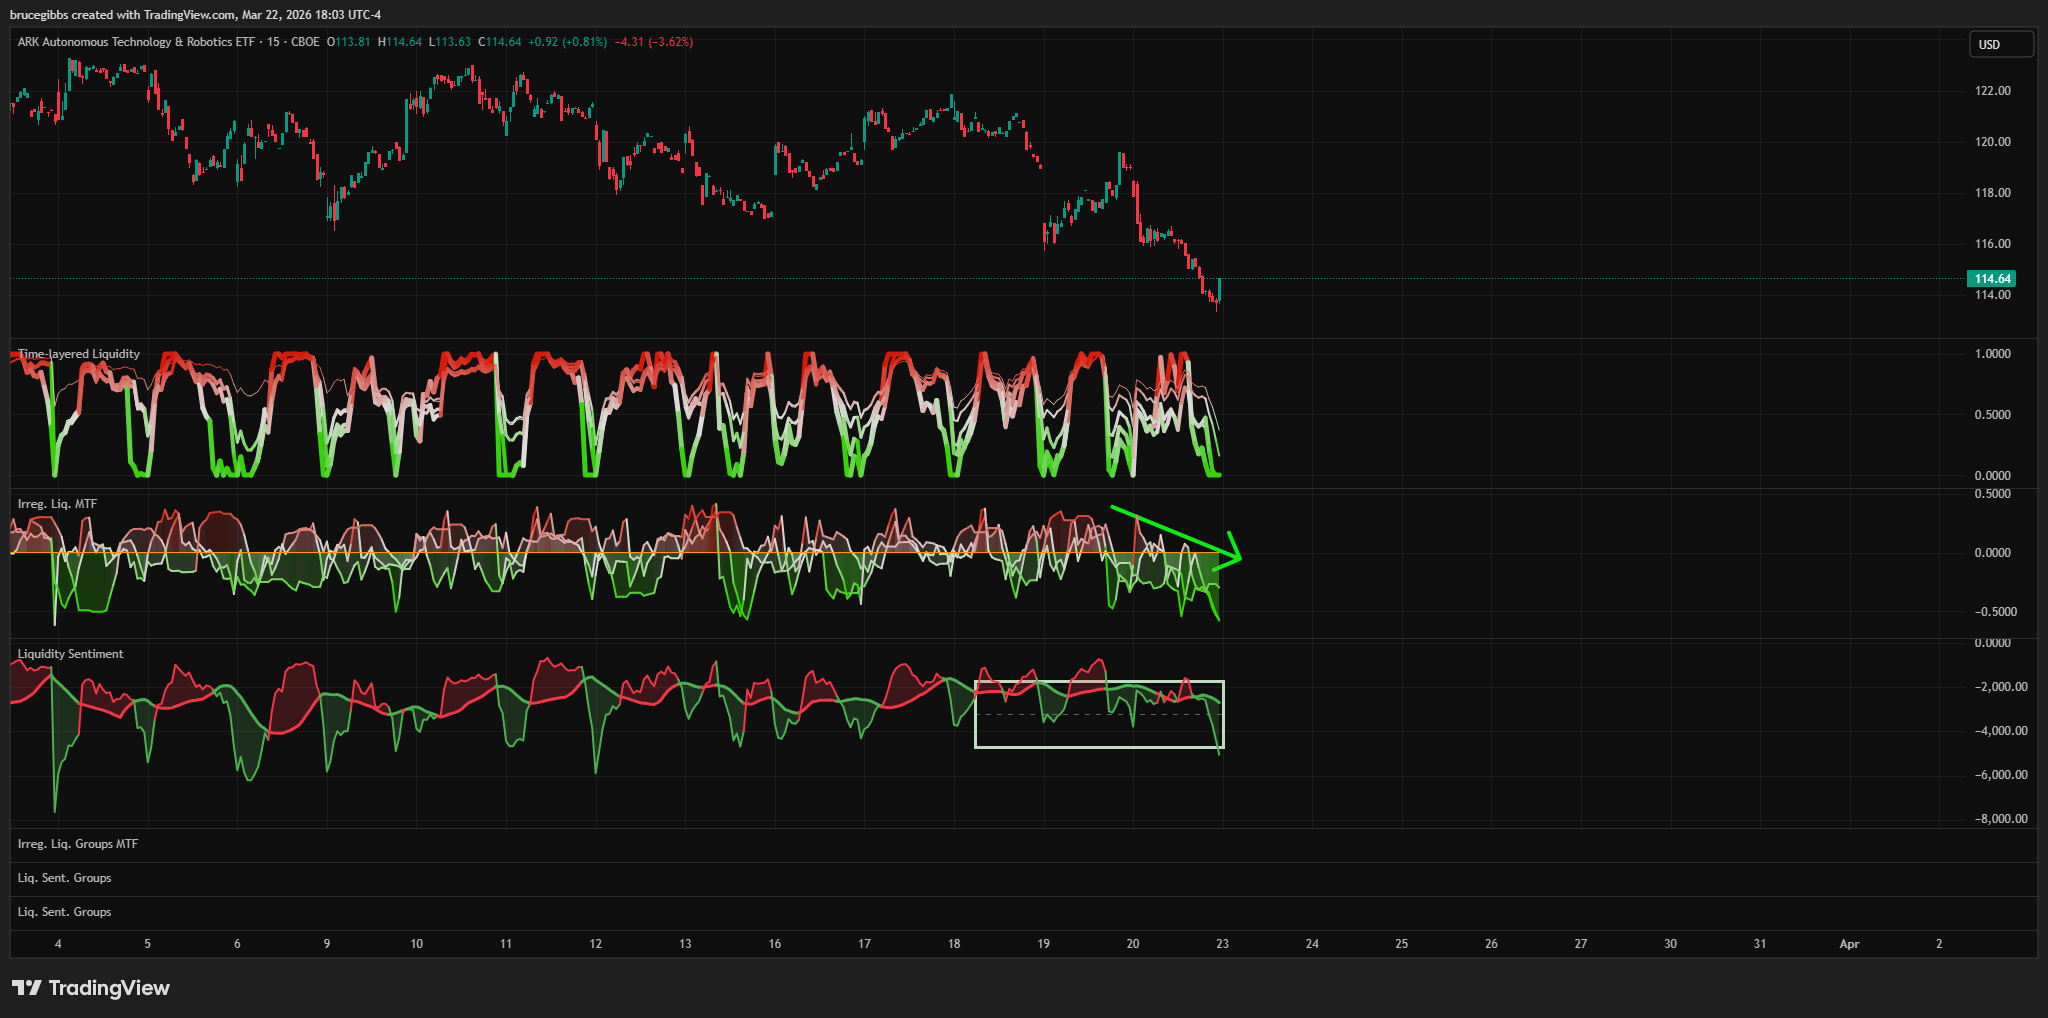Click the 122.00 price scale label
Screen dimensions: 2048x1018
[1992, 91]
